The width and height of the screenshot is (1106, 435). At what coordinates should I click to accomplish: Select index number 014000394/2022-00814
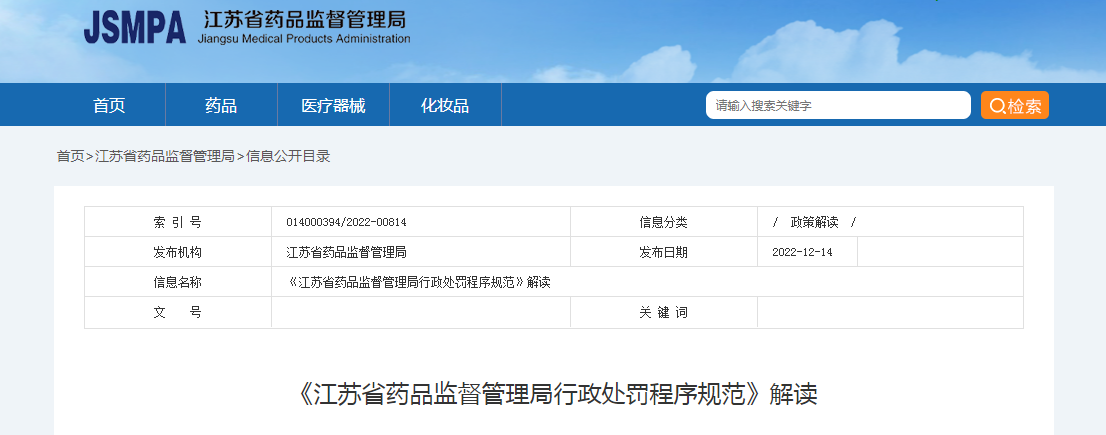pos(346,223)
